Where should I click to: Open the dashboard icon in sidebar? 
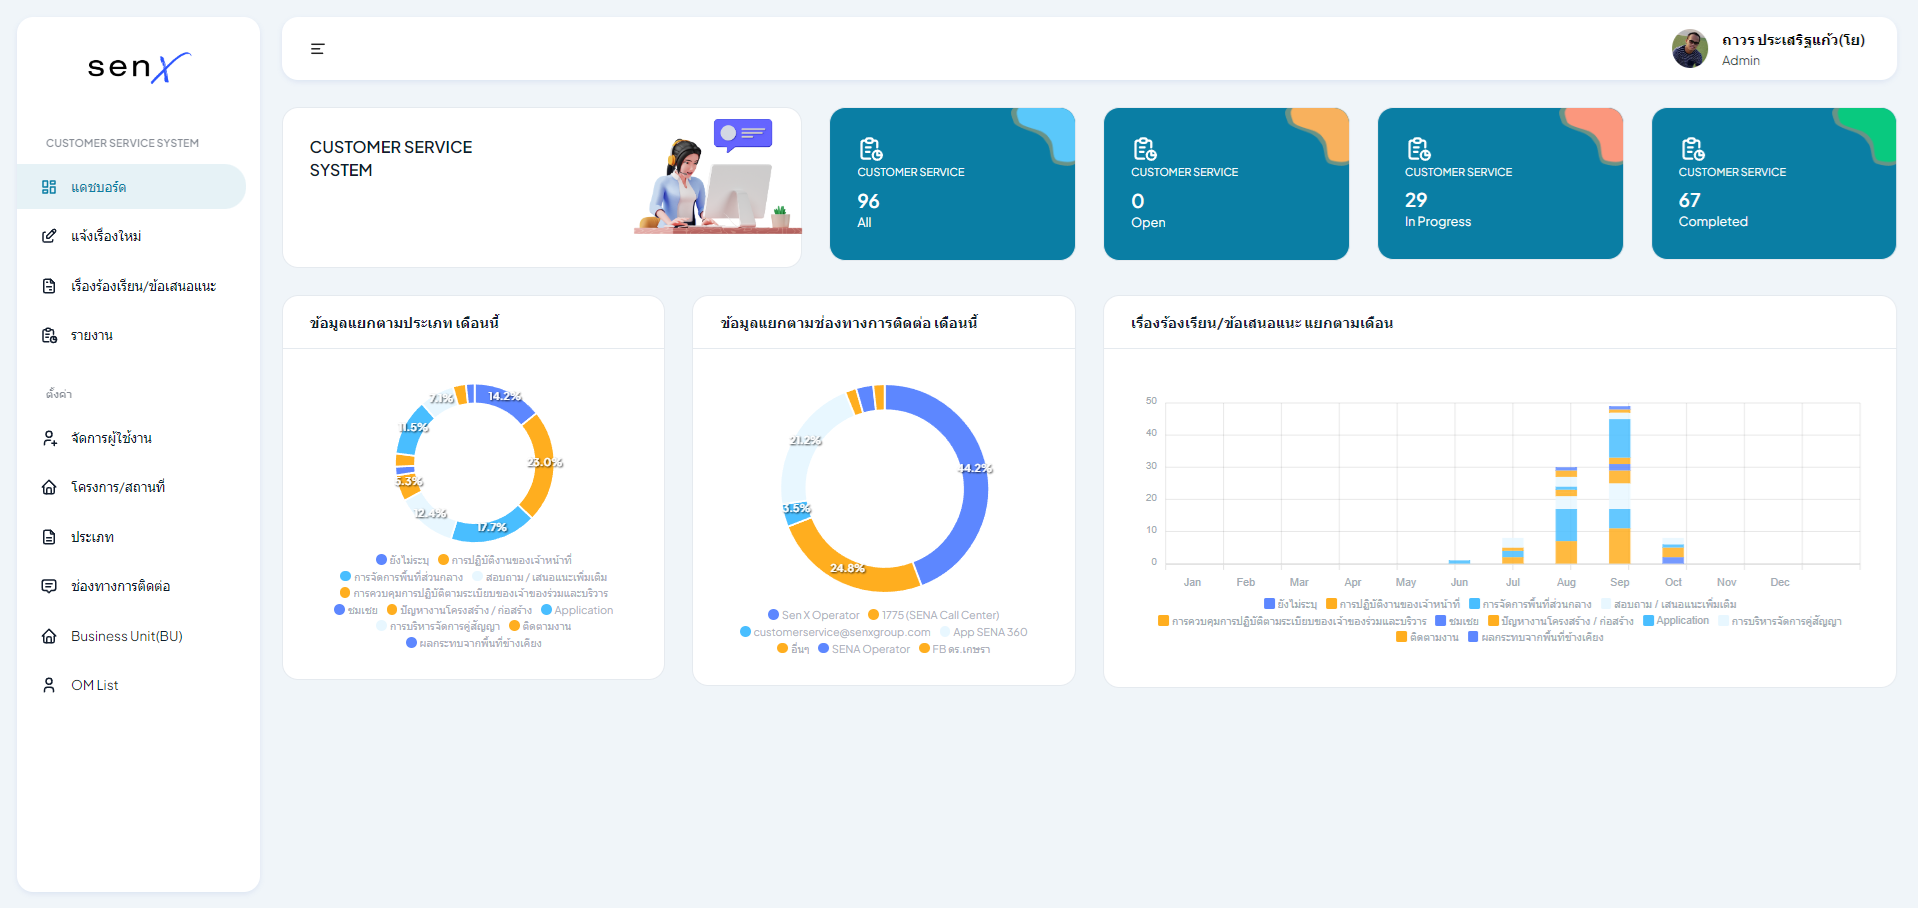(49, 187)
